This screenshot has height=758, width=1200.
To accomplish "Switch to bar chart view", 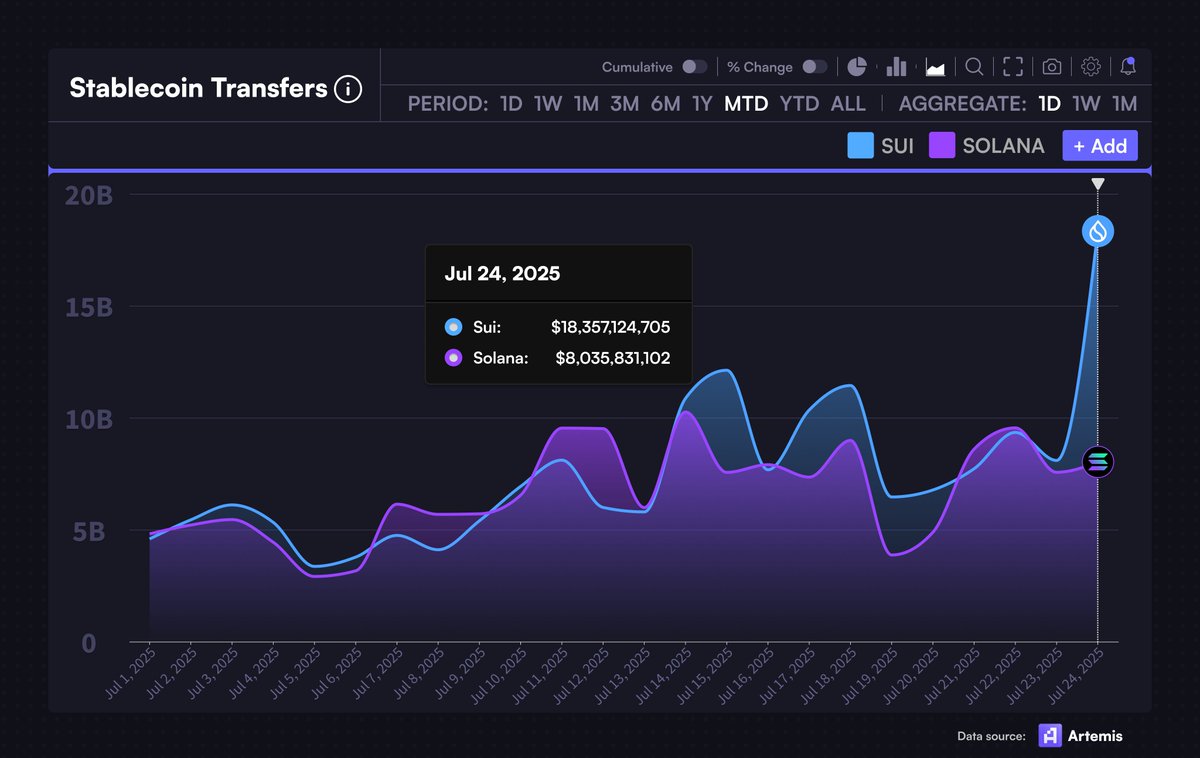I will pyautogui.click(x=896, y=67).
